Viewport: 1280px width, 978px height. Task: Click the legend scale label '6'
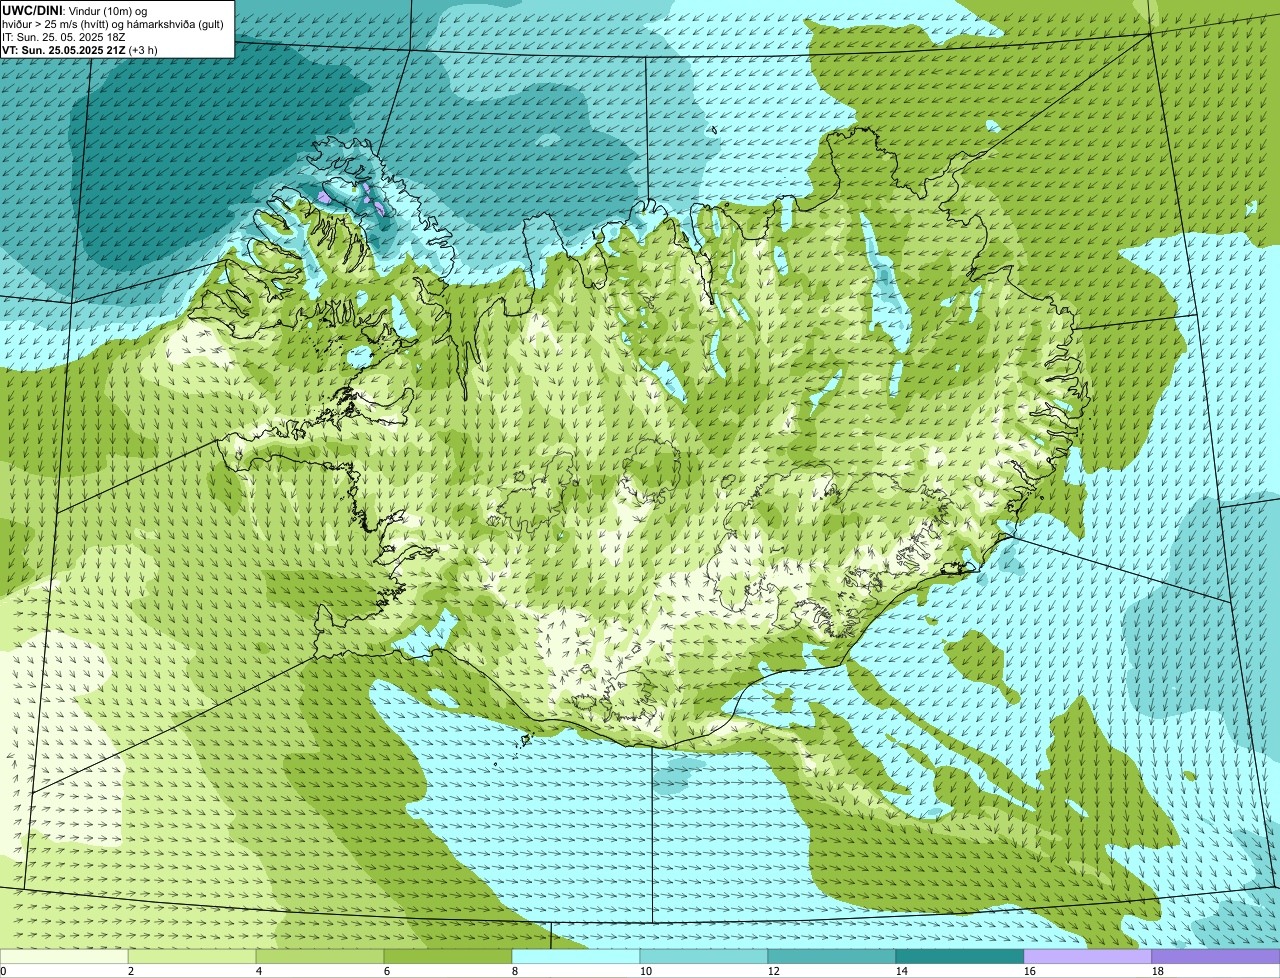387,971
